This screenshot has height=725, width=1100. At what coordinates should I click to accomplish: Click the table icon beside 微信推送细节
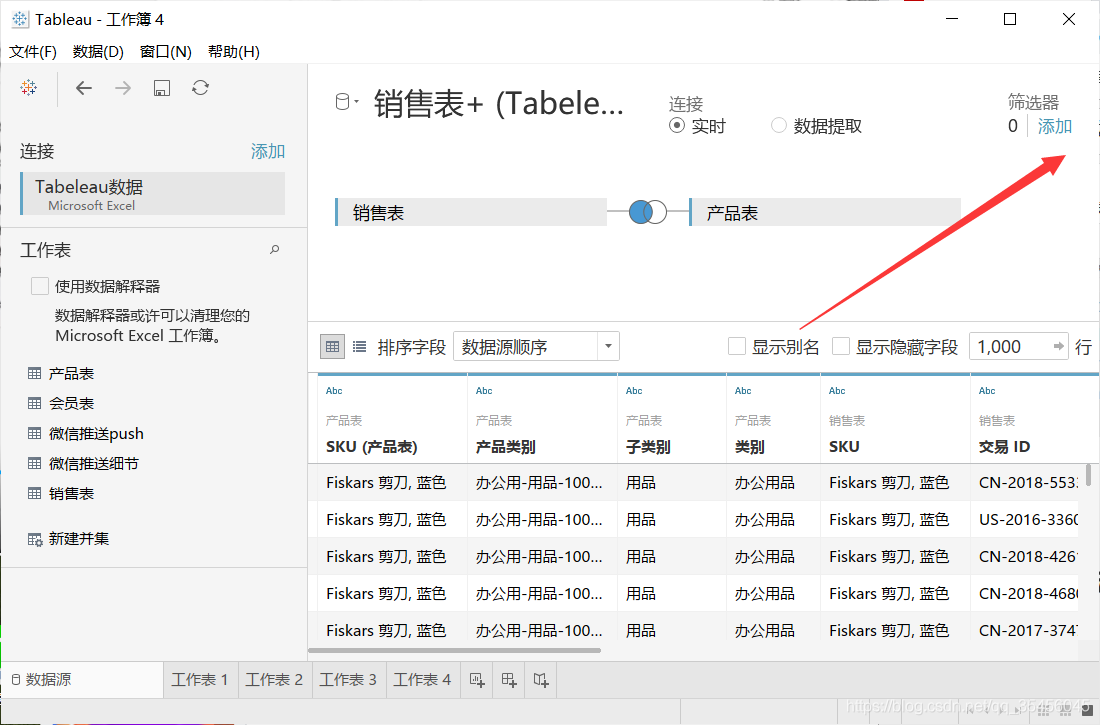tap(34, 463)
